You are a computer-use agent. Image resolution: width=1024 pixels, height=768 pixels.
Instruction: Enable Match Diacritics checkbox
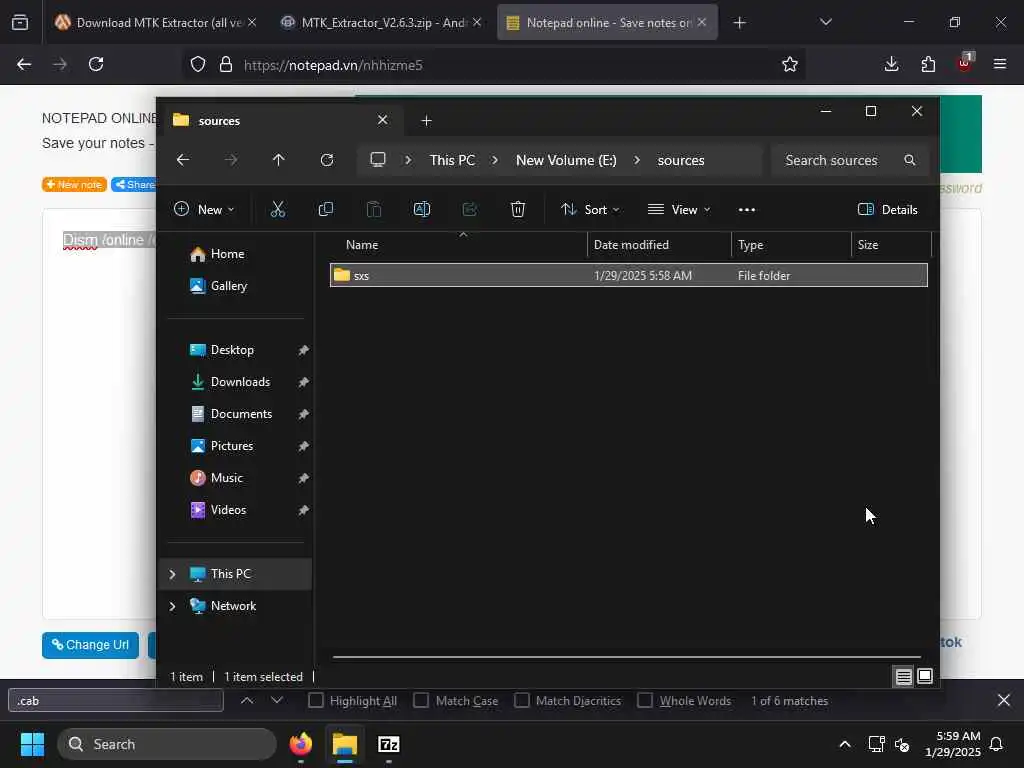coord(522,701)
